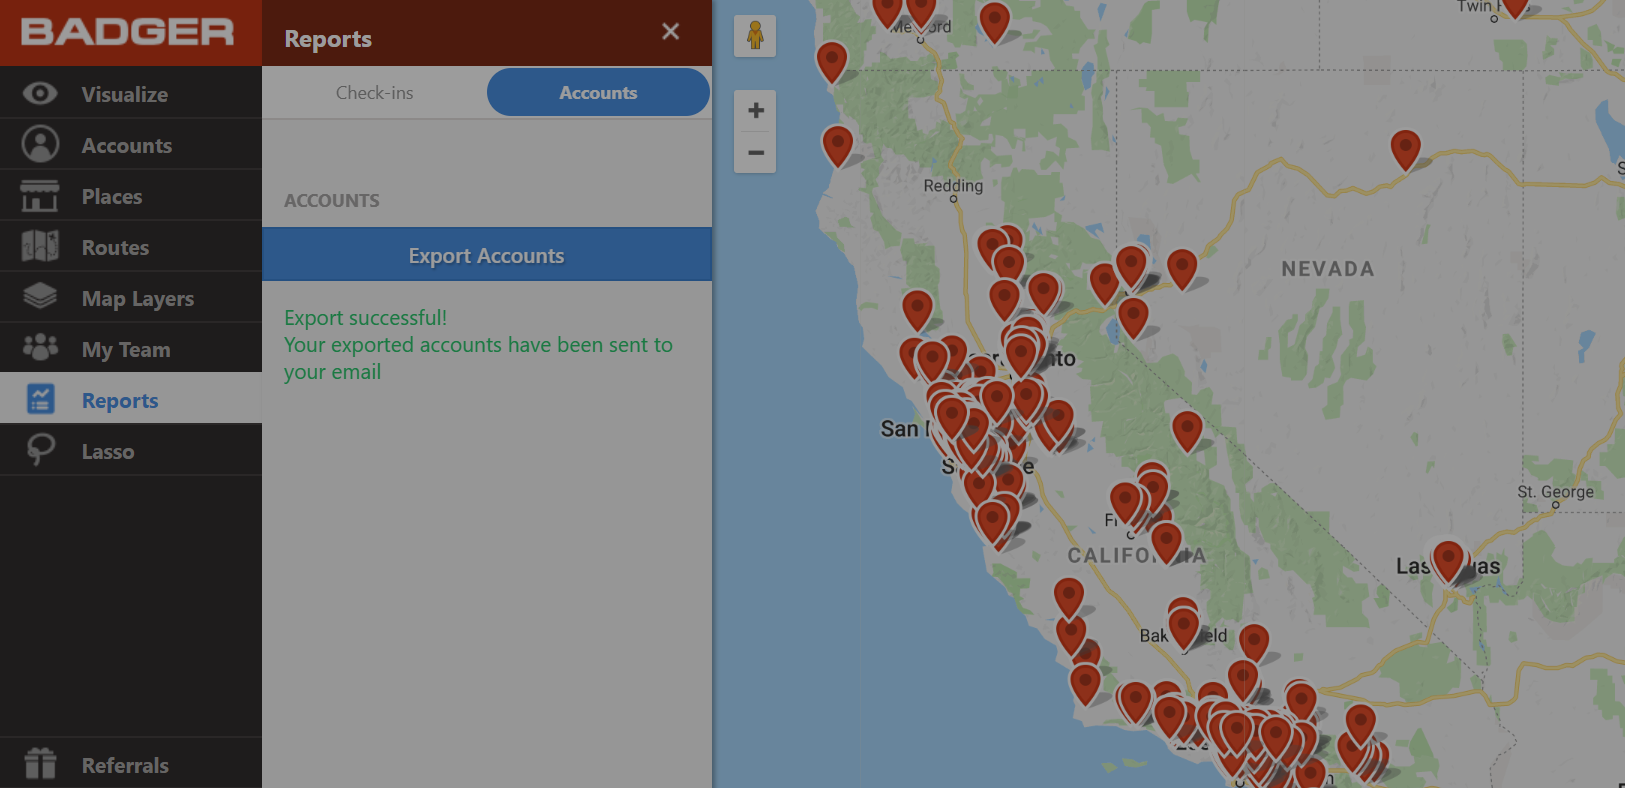
Task: Click the Lasso tool icon
Action: pos(40,450)
